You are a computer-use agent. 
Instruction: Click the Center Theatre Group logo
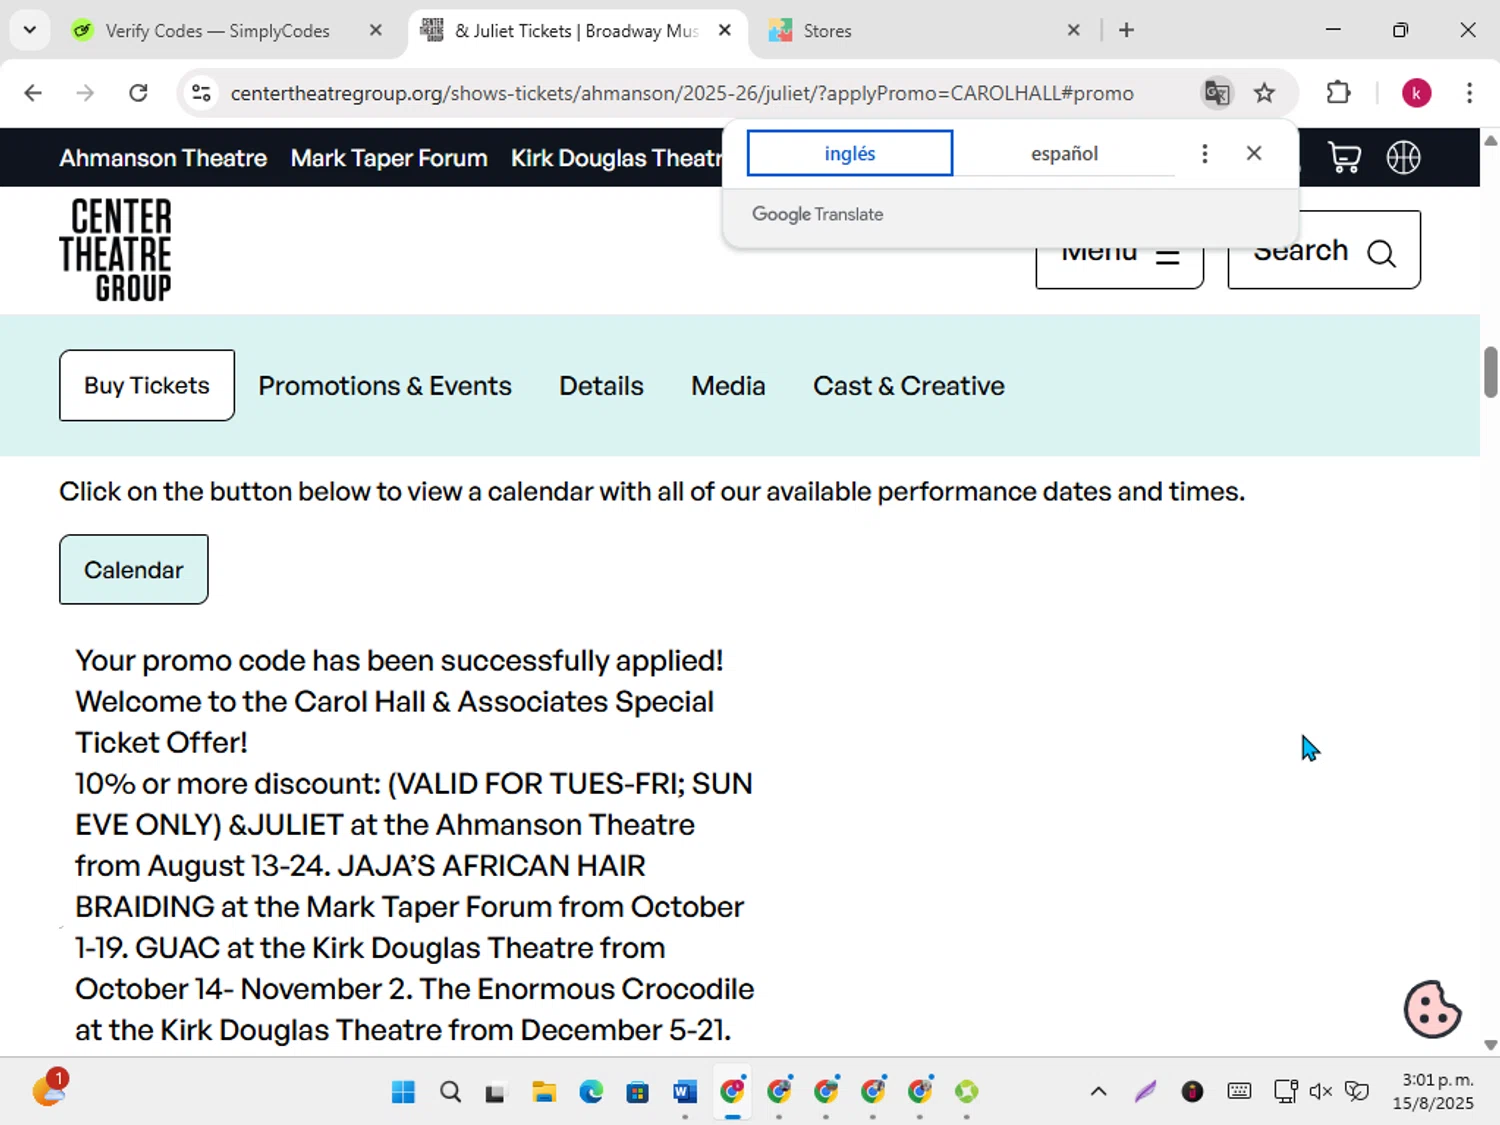(115, 250)
